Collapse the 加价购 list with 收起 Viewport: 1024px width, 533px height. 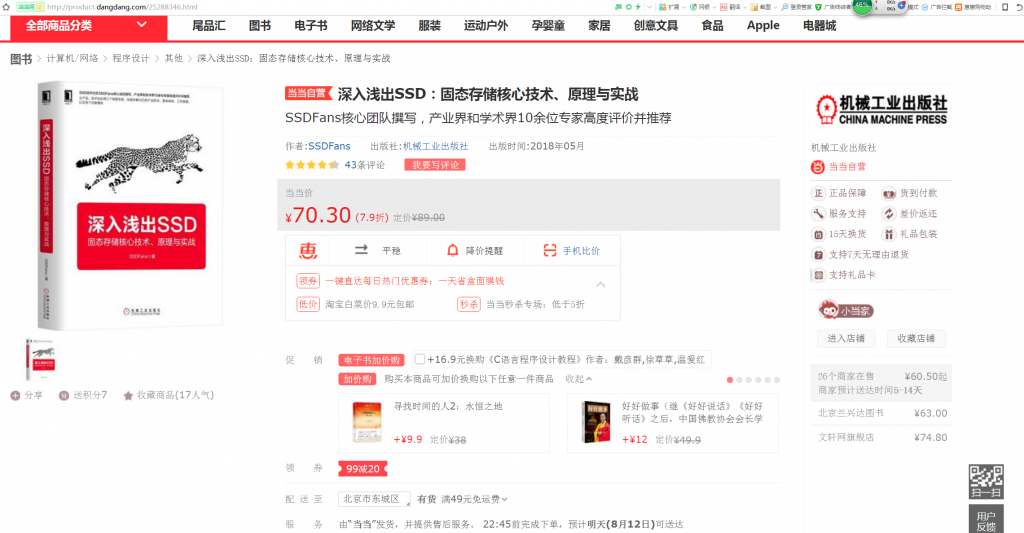(579, 379)
